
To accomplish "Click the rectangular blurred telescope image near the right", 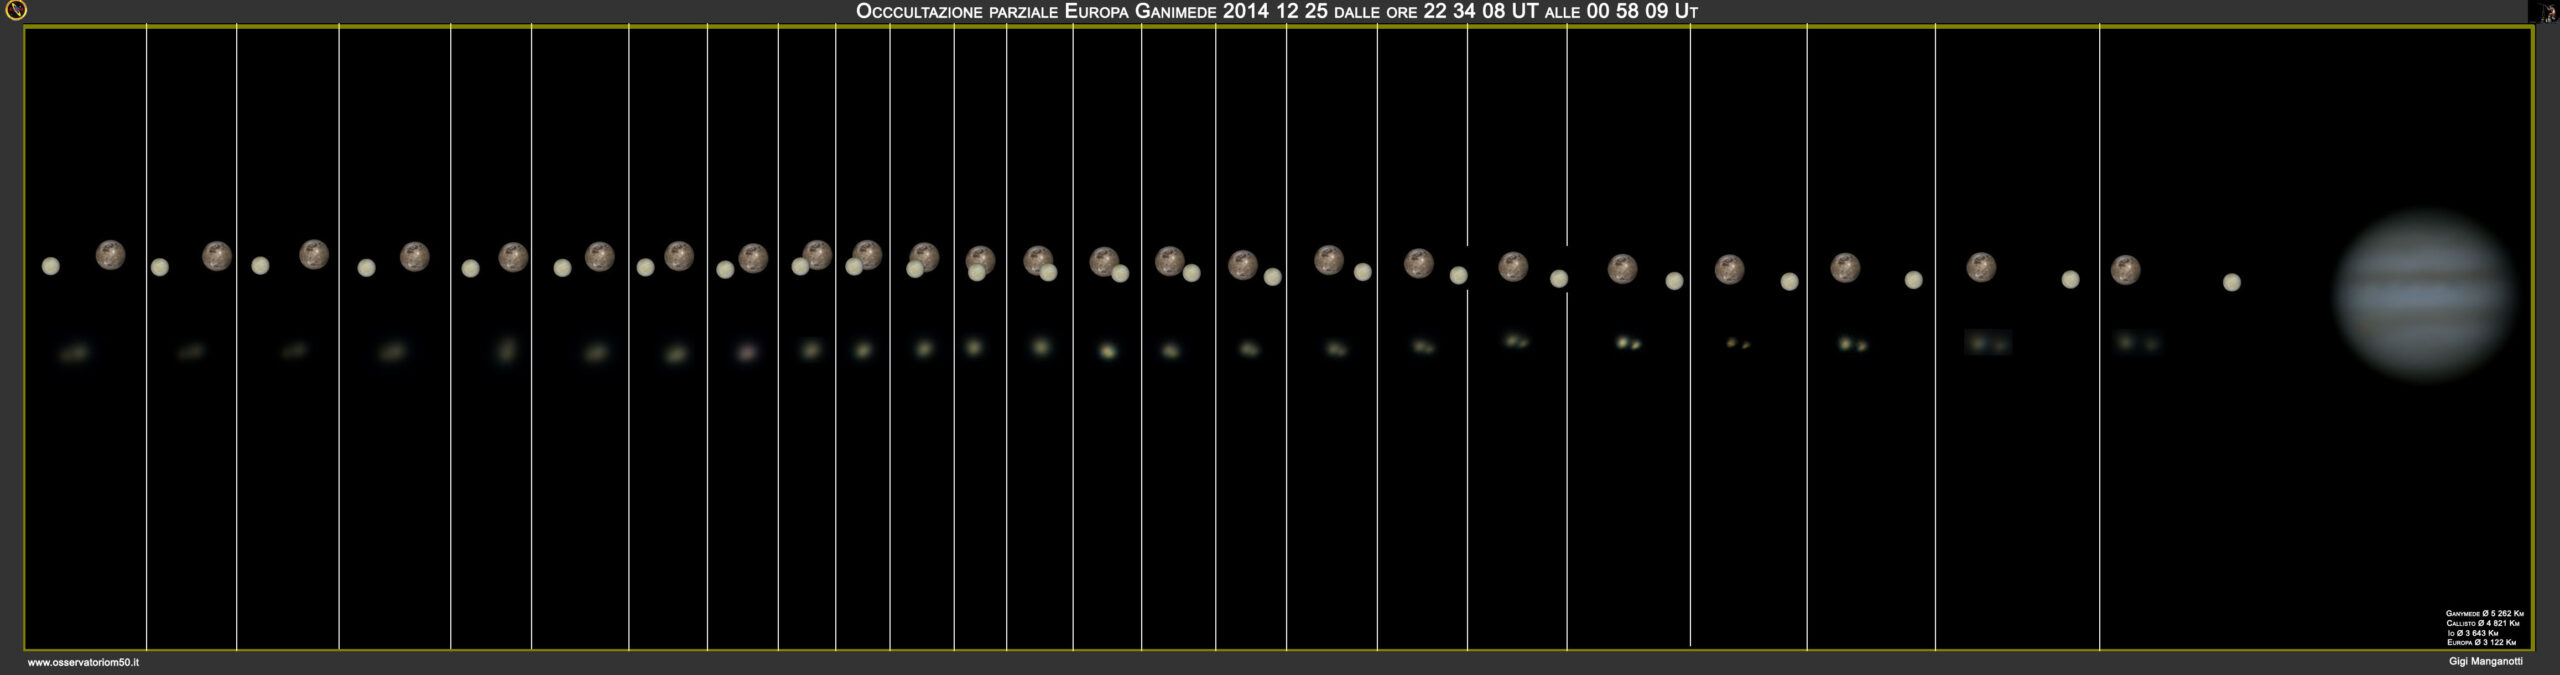I will [x=1987, y=343].
